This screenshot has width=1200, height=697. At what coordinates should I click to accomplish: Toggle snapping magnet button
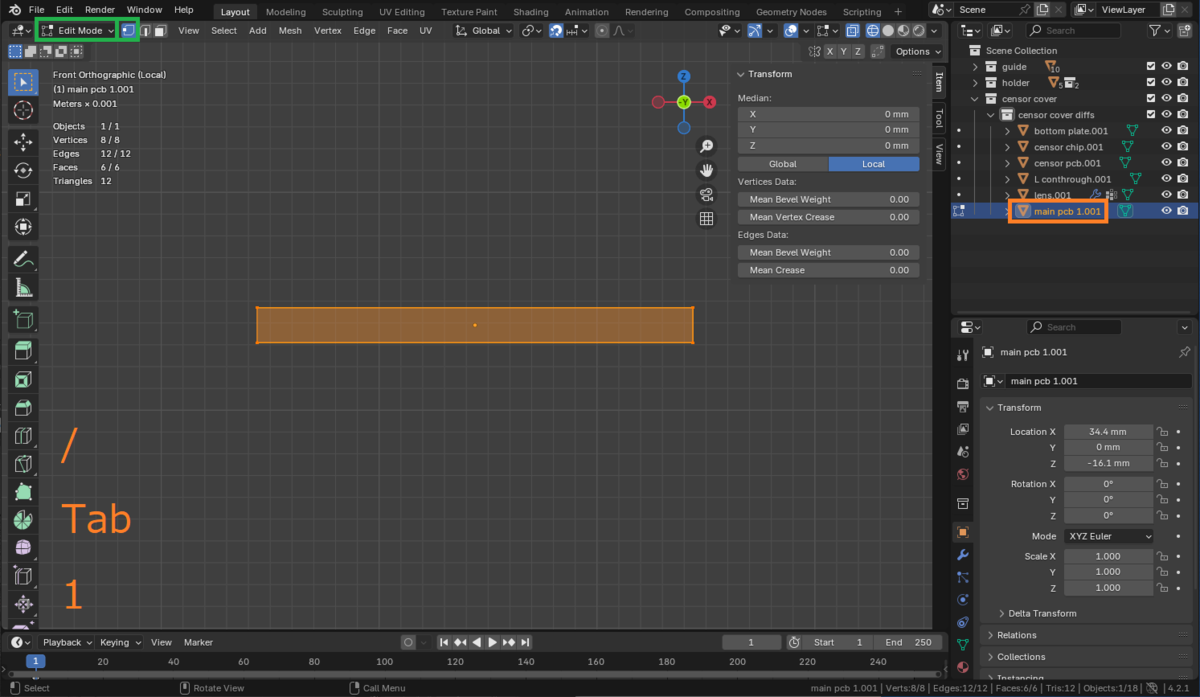[x=556, y=31]
